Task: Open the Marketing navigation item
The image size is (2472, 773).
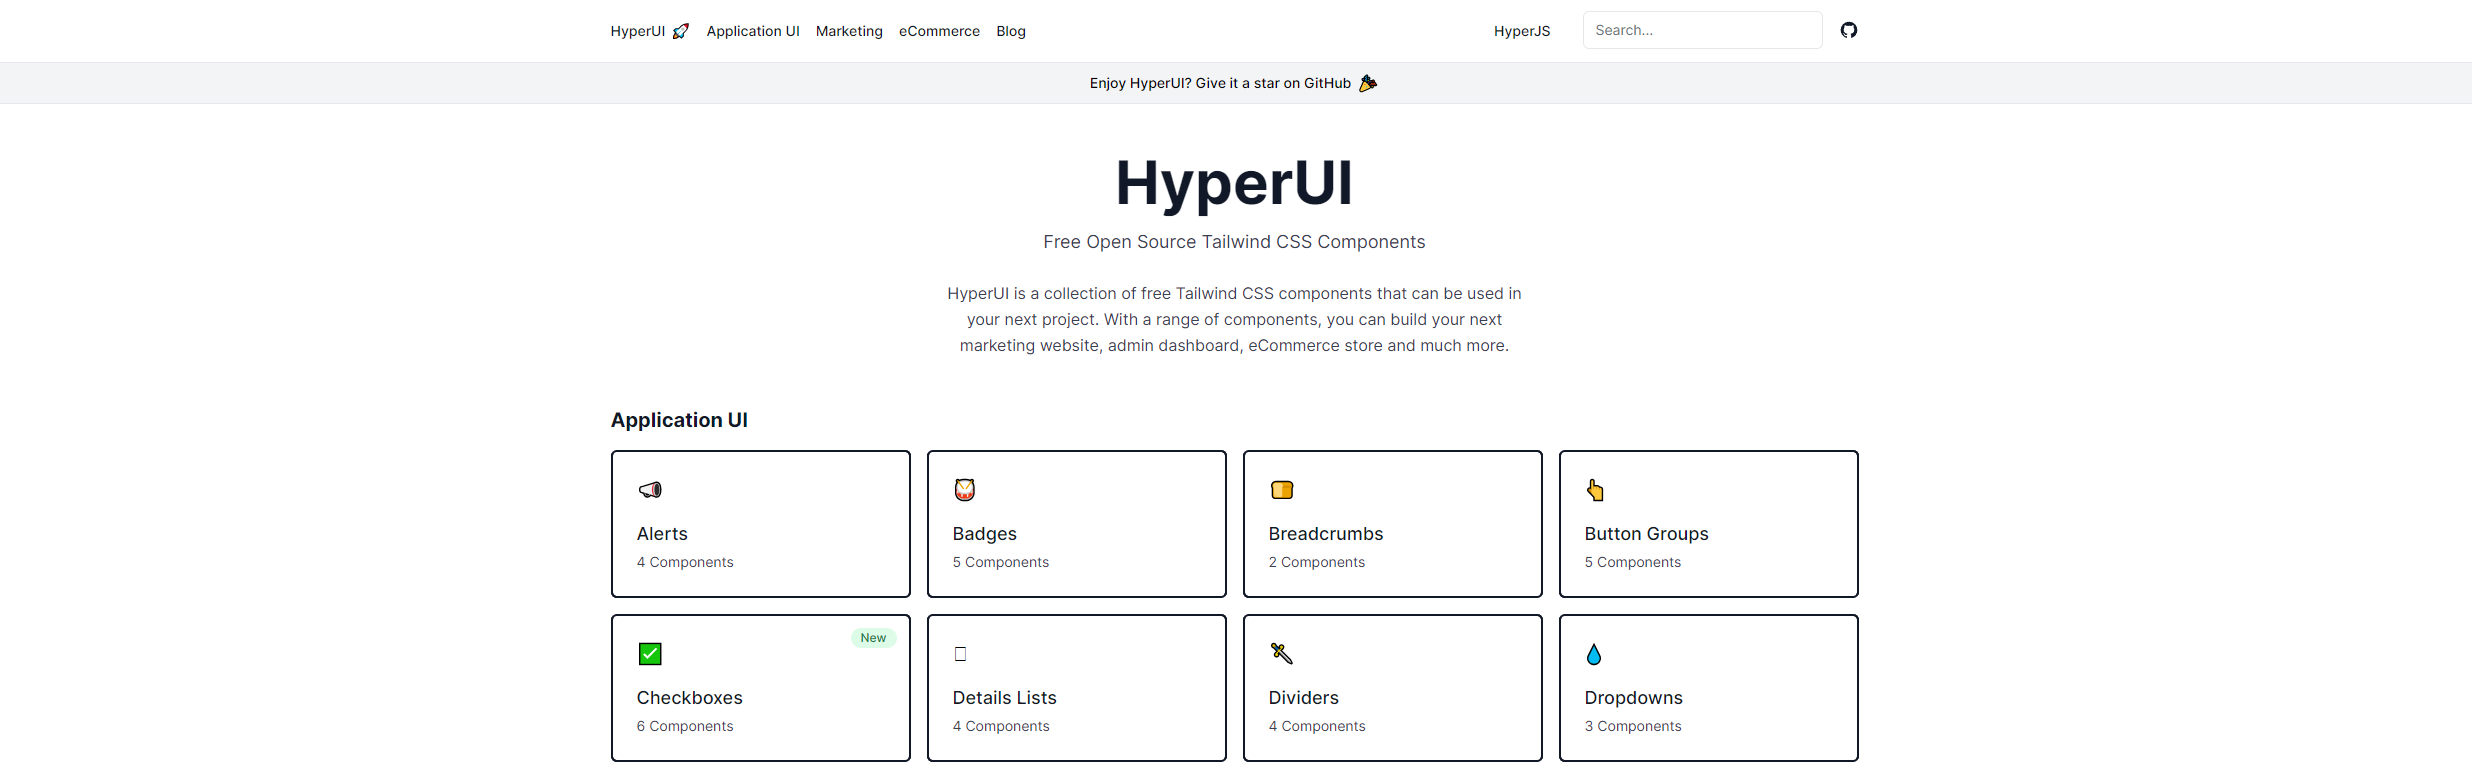Action: (849, 31)
